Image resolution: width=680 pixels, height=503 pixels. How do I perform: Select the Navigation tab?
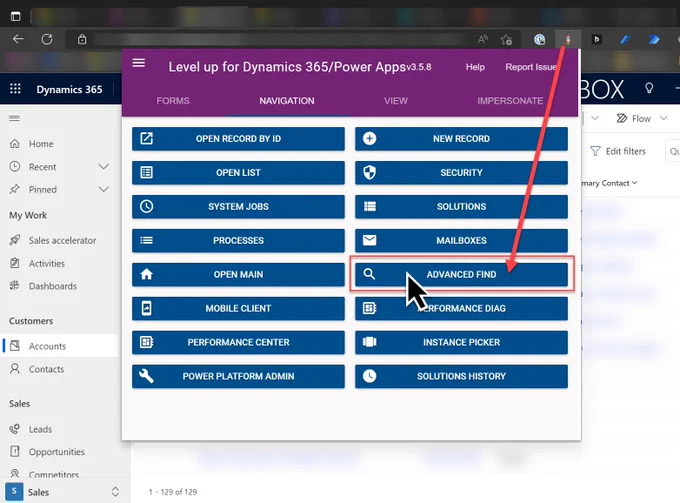[x=287, y=101]
